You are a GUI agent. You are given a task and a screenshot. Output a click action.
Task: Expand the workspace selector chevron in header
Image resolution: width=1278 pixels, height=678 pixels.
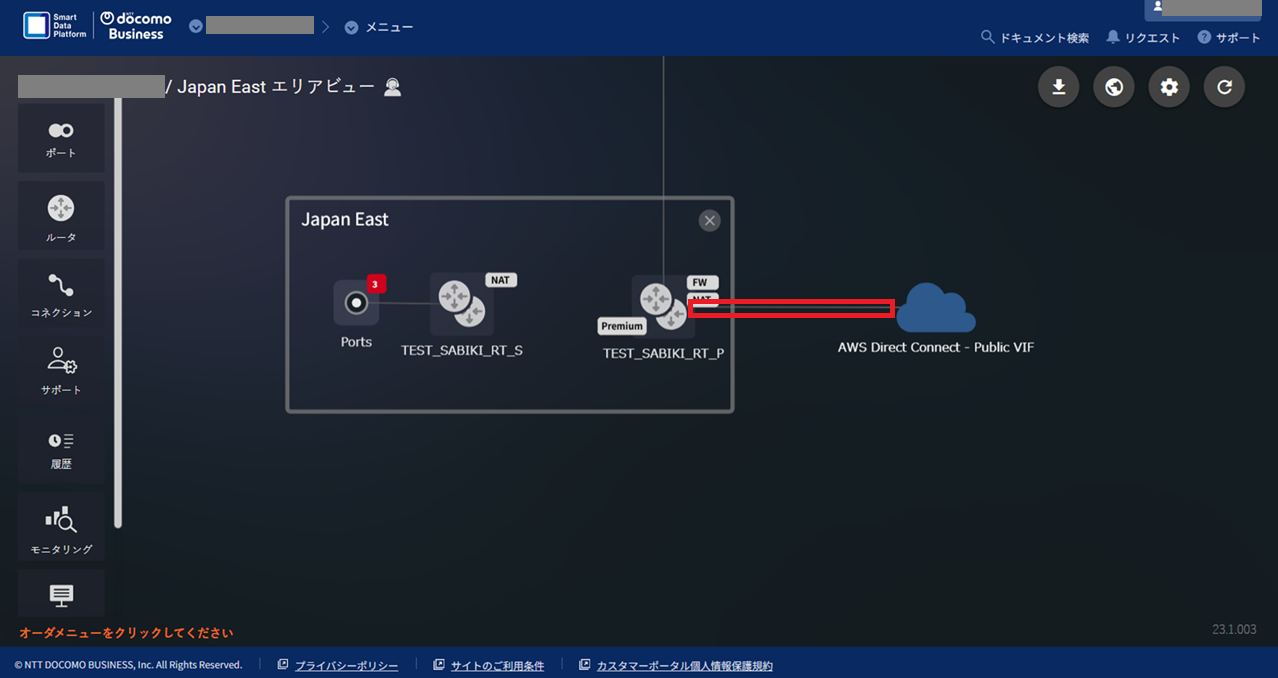pos(196,26)
